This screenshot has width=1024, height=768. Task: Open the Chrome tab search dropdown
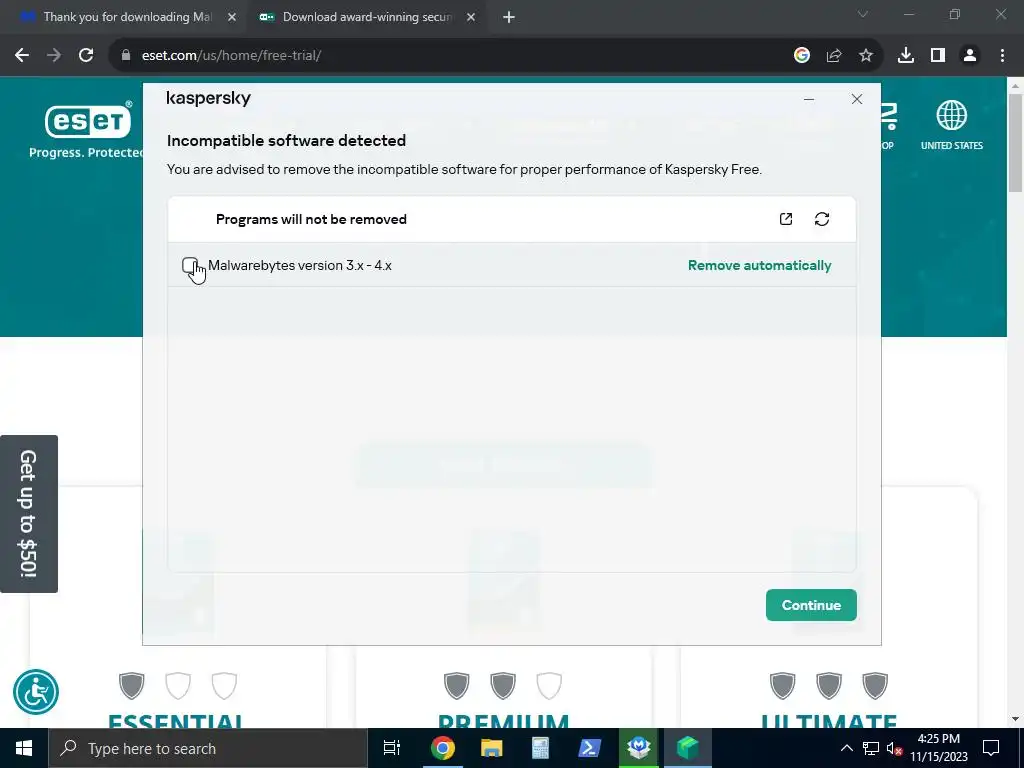coord(863,14)
